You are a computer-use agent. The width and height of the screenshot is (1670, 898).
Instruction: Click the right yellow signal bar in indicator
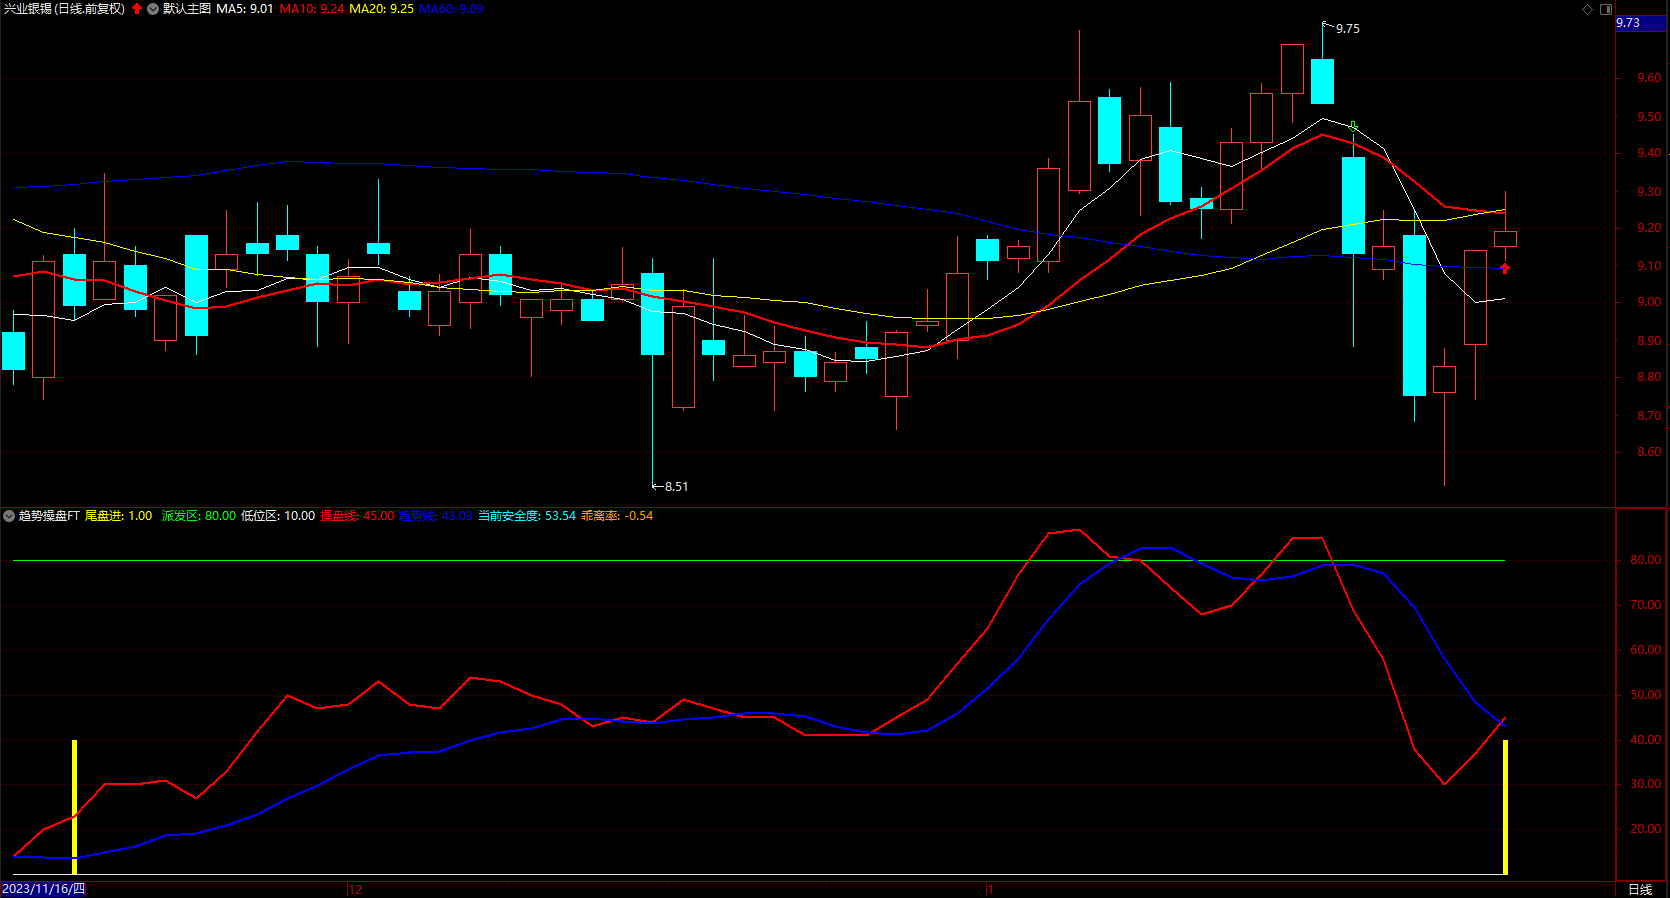1505,806
